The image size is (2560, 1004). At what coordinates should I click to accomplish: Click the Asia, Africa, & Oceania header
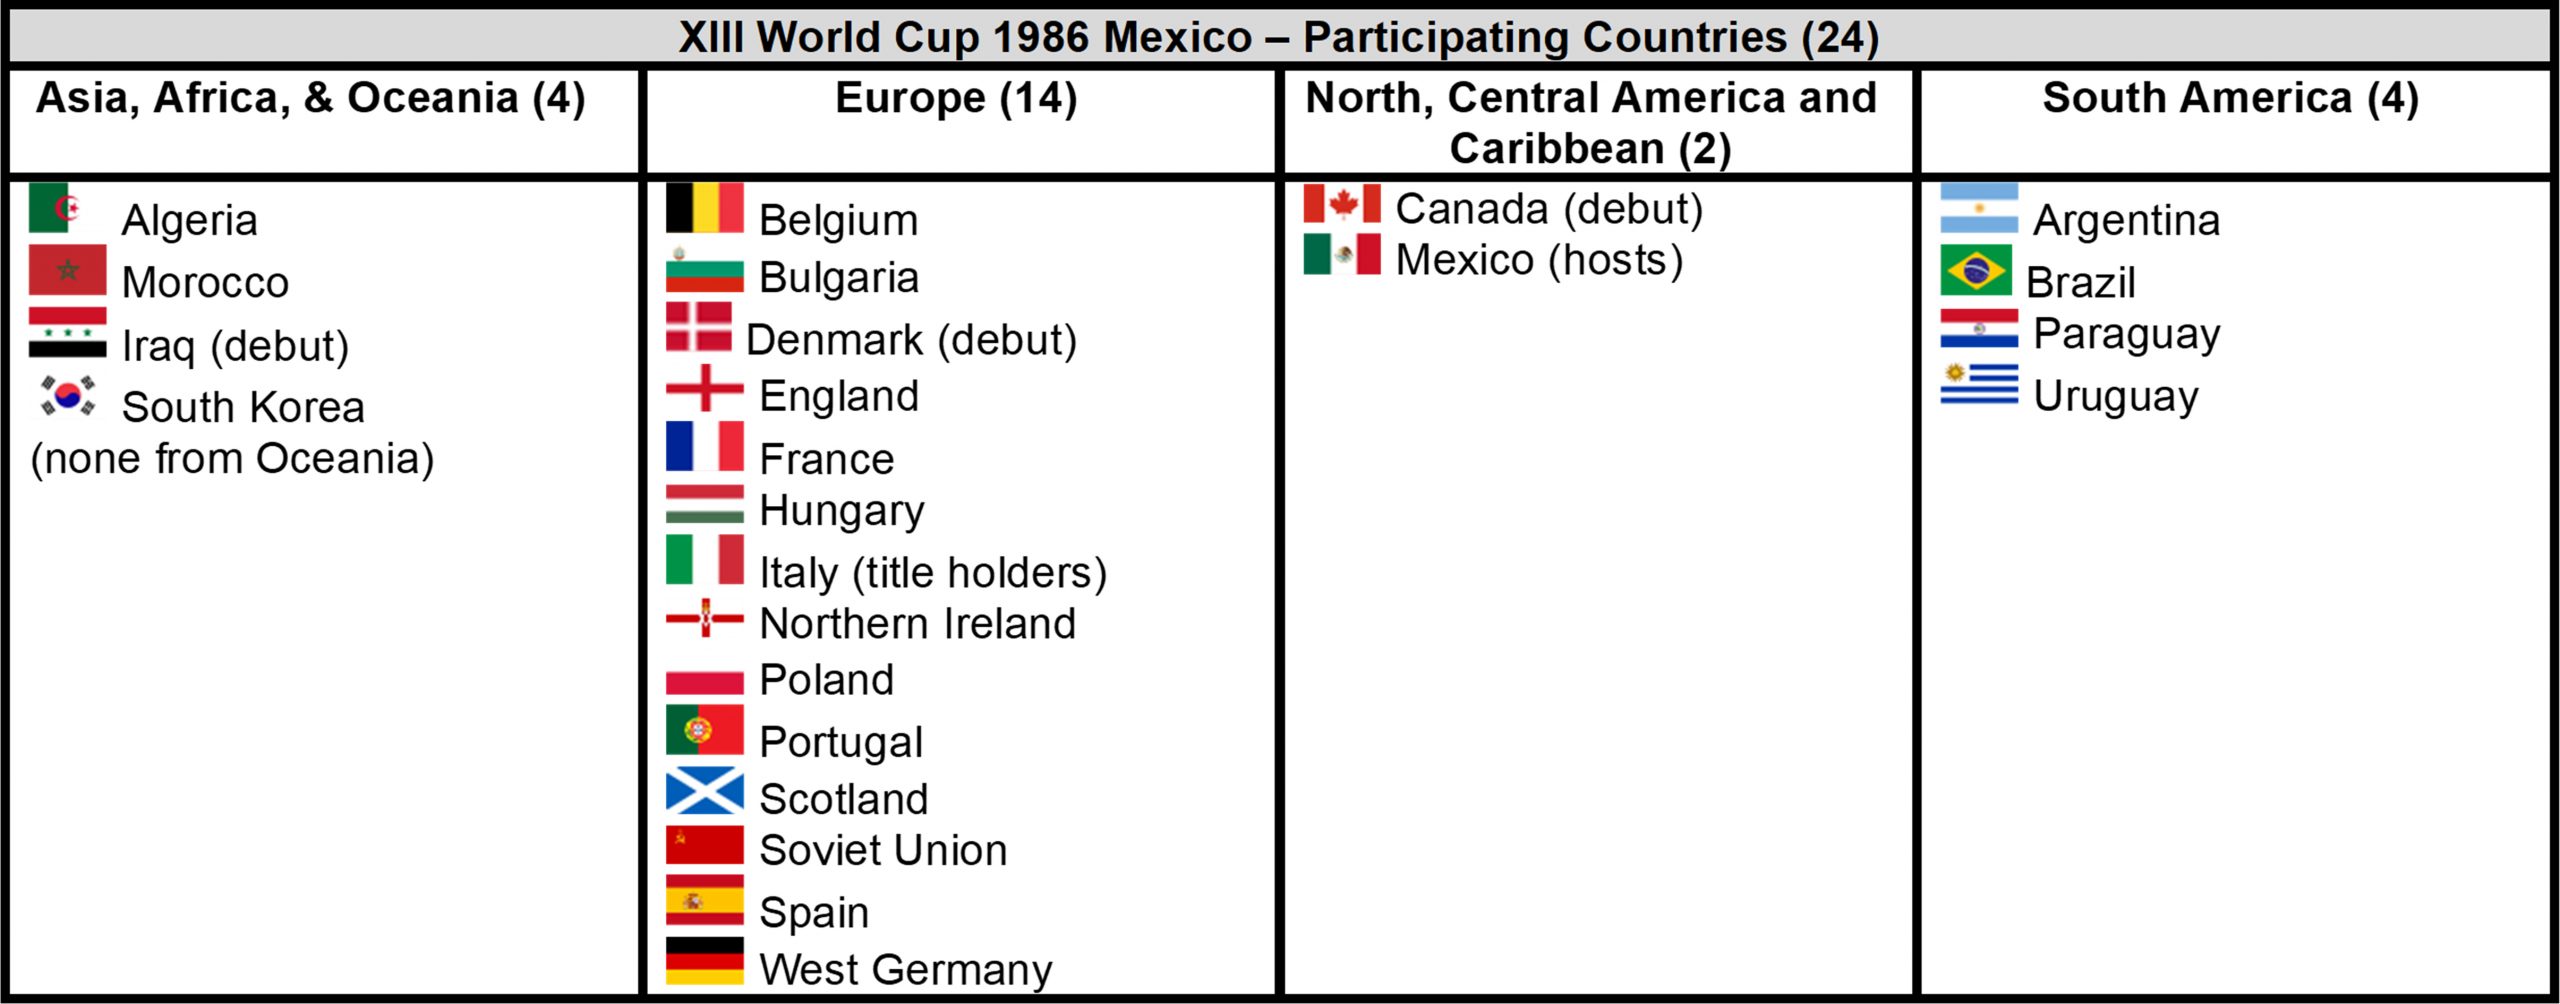(311, 98)
